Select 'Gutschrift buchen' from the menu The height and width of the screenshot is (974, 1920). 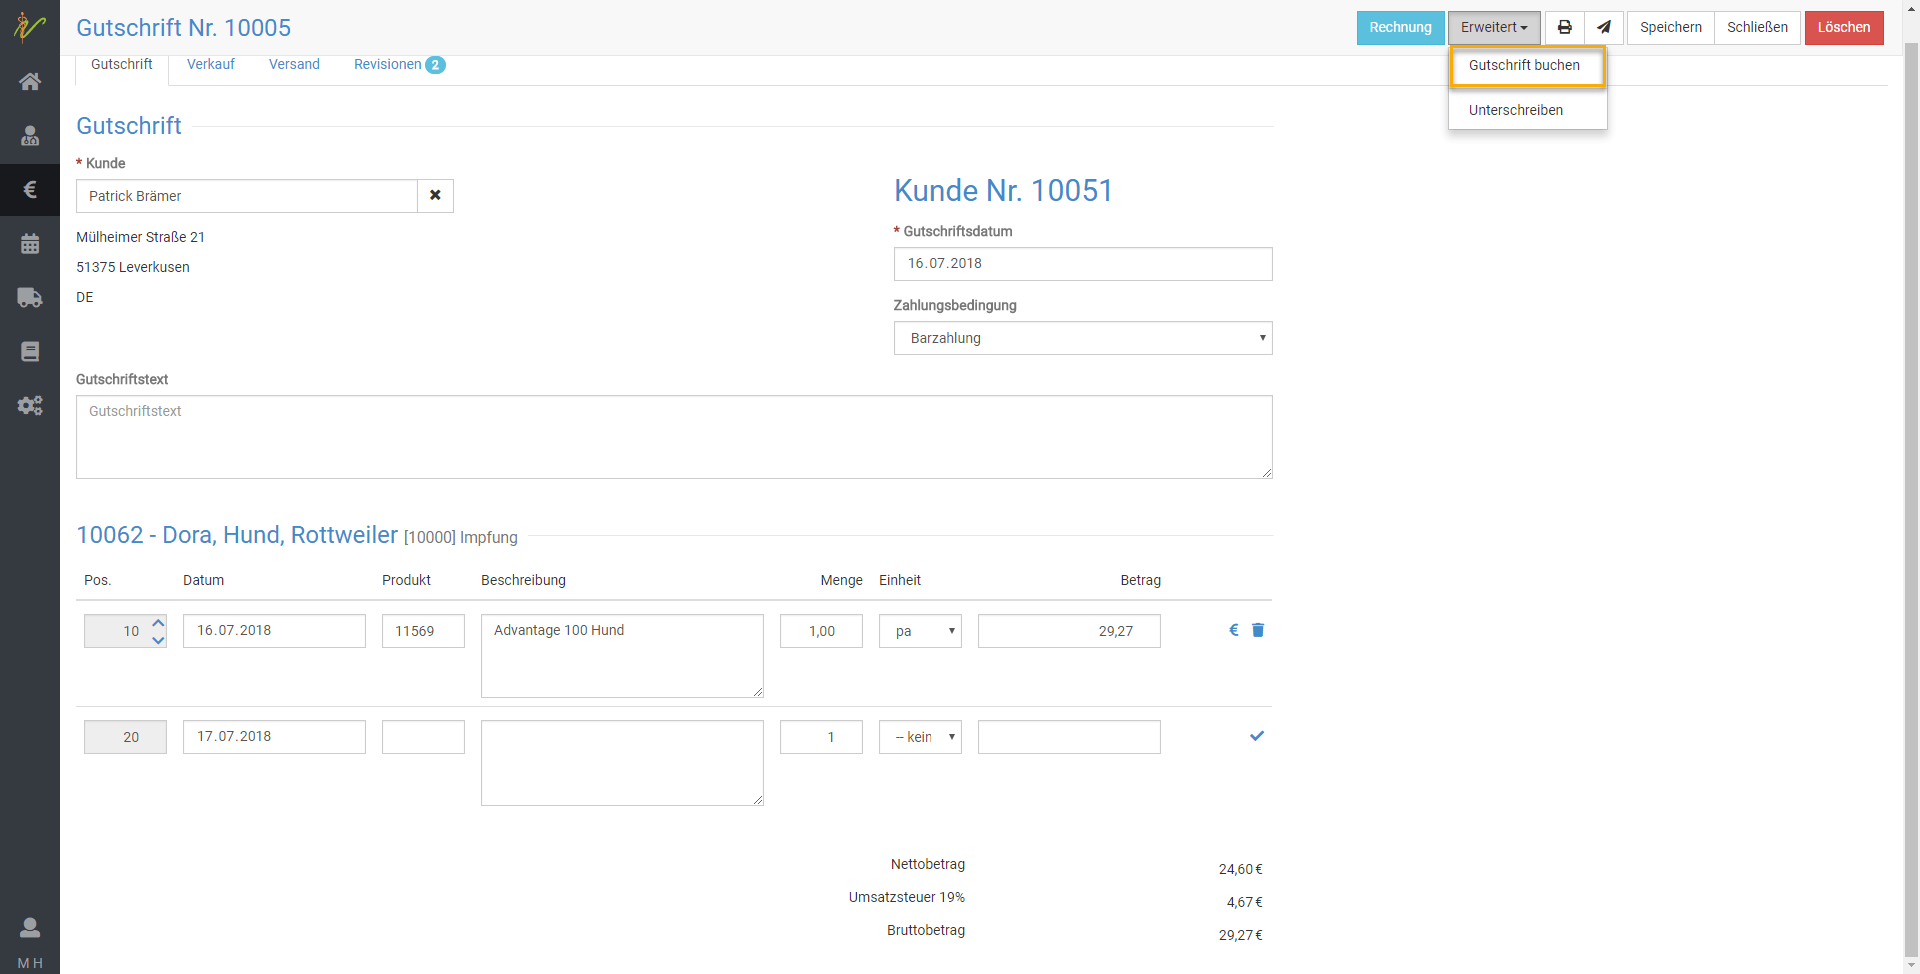coord(1524,66)
